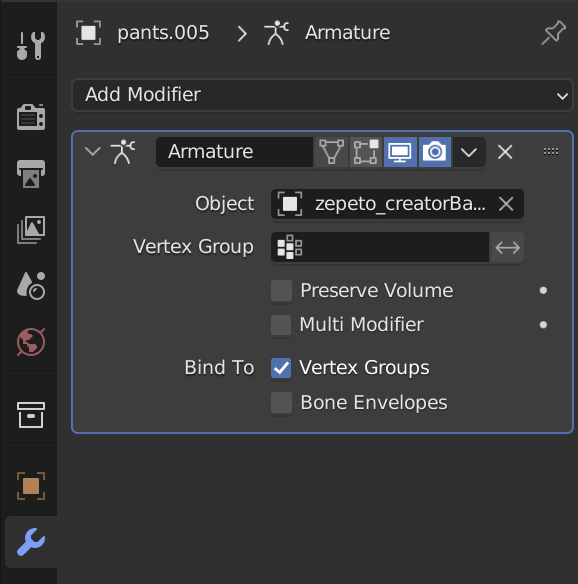578x584 pixels.
Task: Remove the Armature modifier
Action: pyautogui.click(x=505, y=152)
